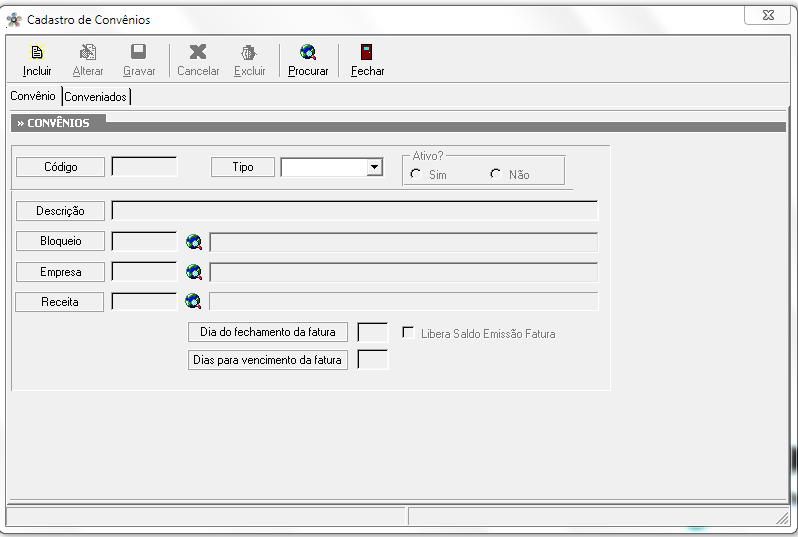Focus the Código input field
The height and width of the screenshot is (537, 798).
pos(145,167)
